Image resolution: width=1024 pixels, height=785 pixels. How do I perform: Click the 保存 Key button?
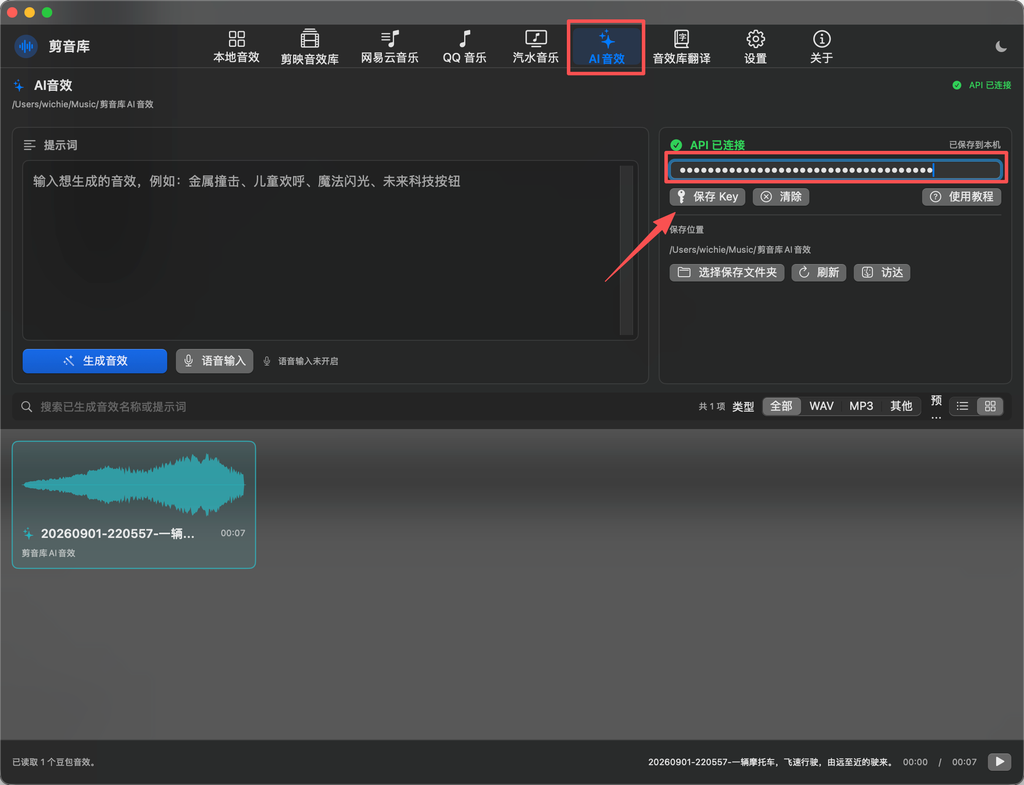coord(707,197)
